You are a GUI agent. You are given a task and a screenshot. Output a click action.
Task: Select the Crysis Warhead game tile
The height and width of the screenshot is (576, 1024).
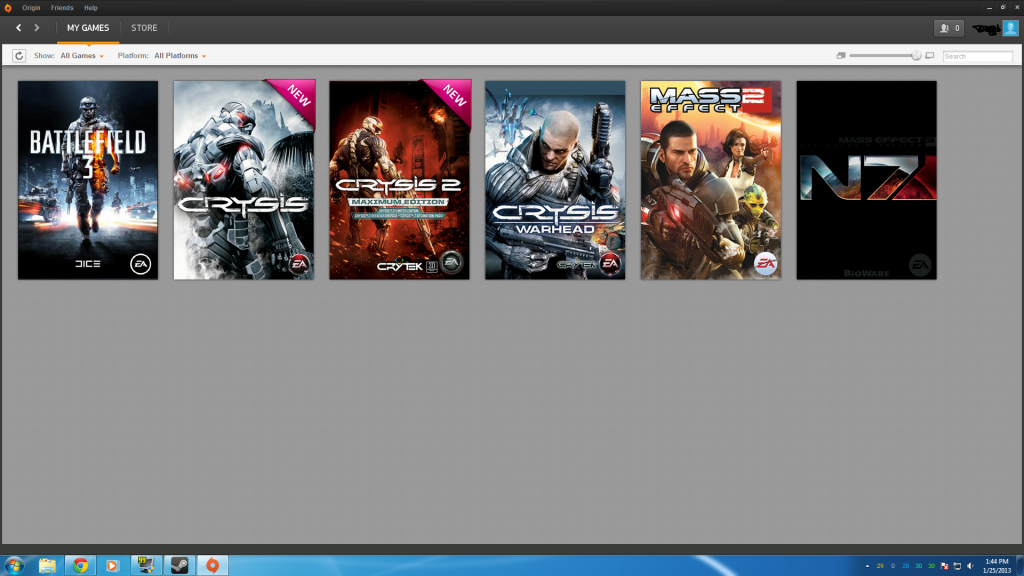click(x=555, y=180)
